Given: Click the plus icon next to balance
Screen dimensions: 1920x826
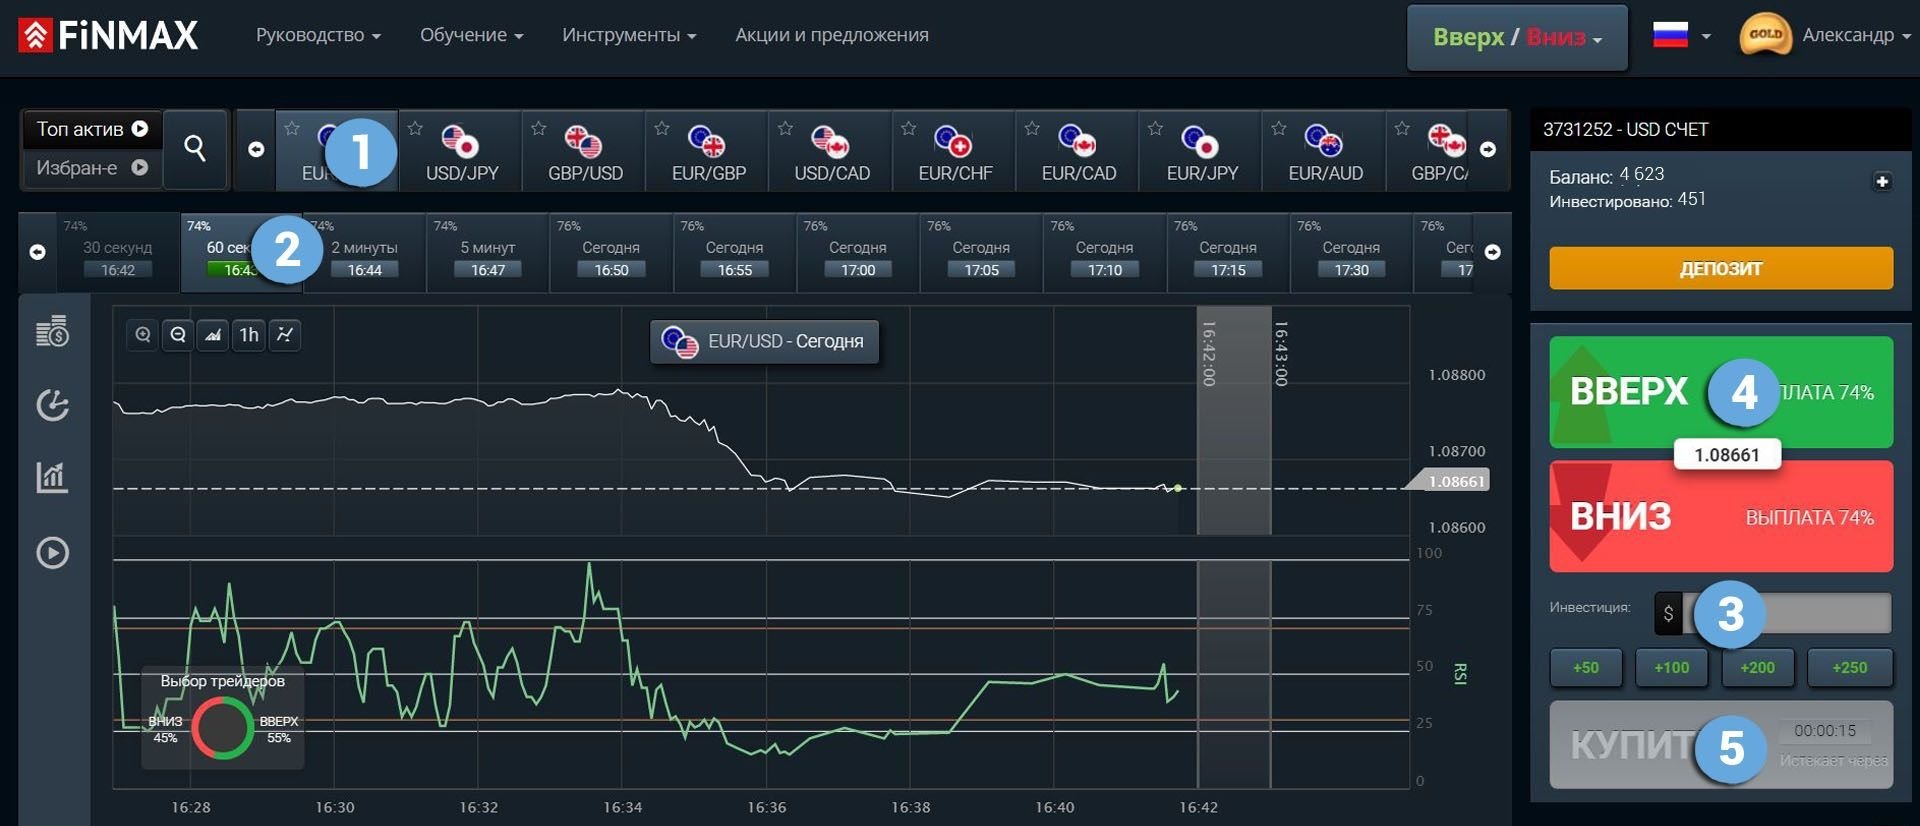Looking at the screenshot, I should click(x=1882, y=181).
